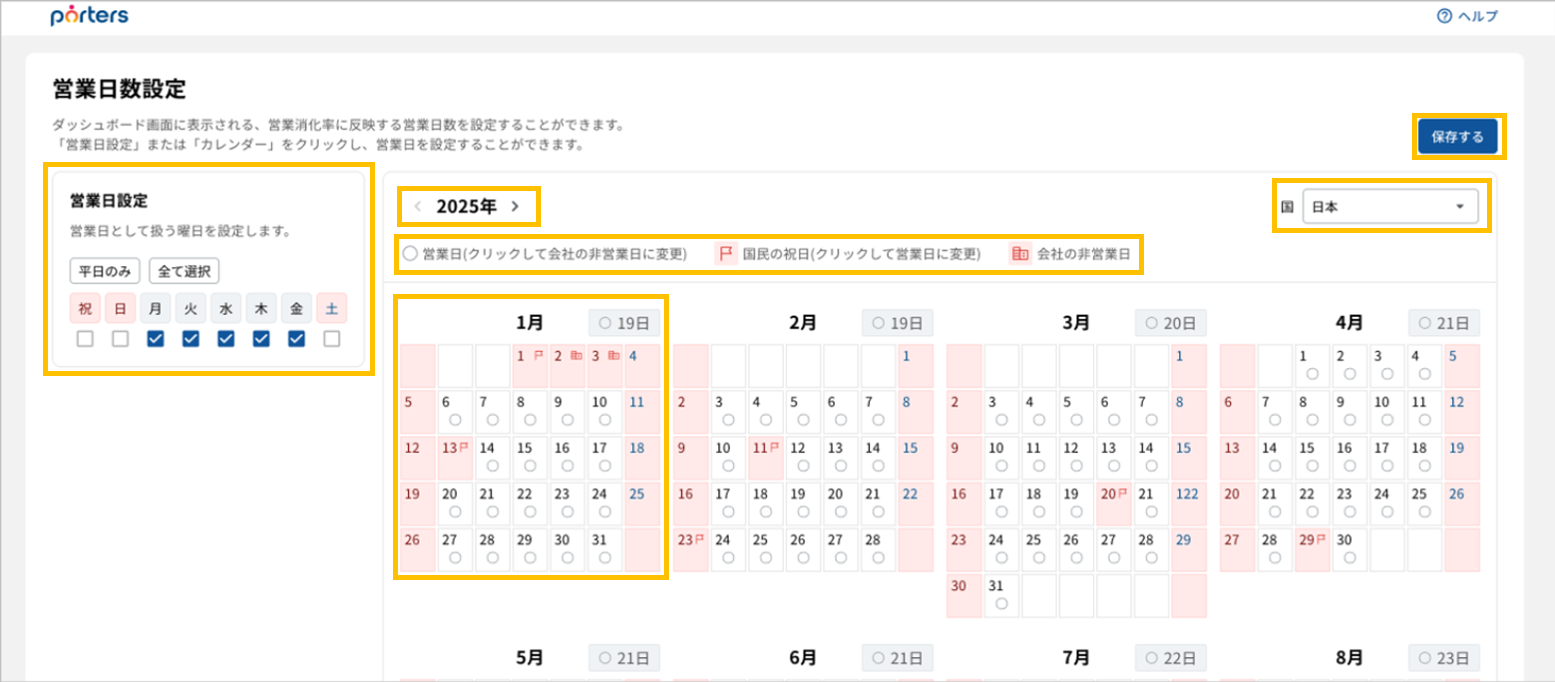Toggle the business day circle on January 6

[x=456, y=419]
